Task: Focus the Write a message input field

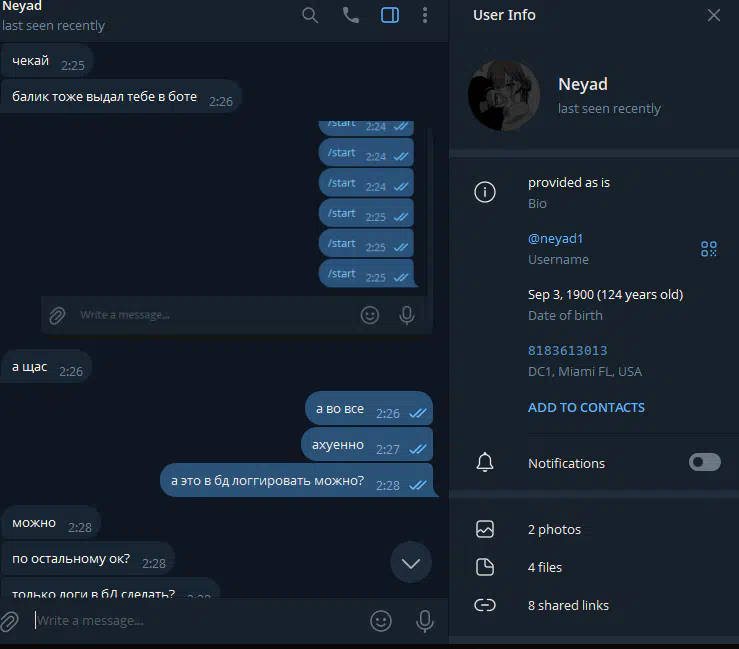Action: [198, 621]
